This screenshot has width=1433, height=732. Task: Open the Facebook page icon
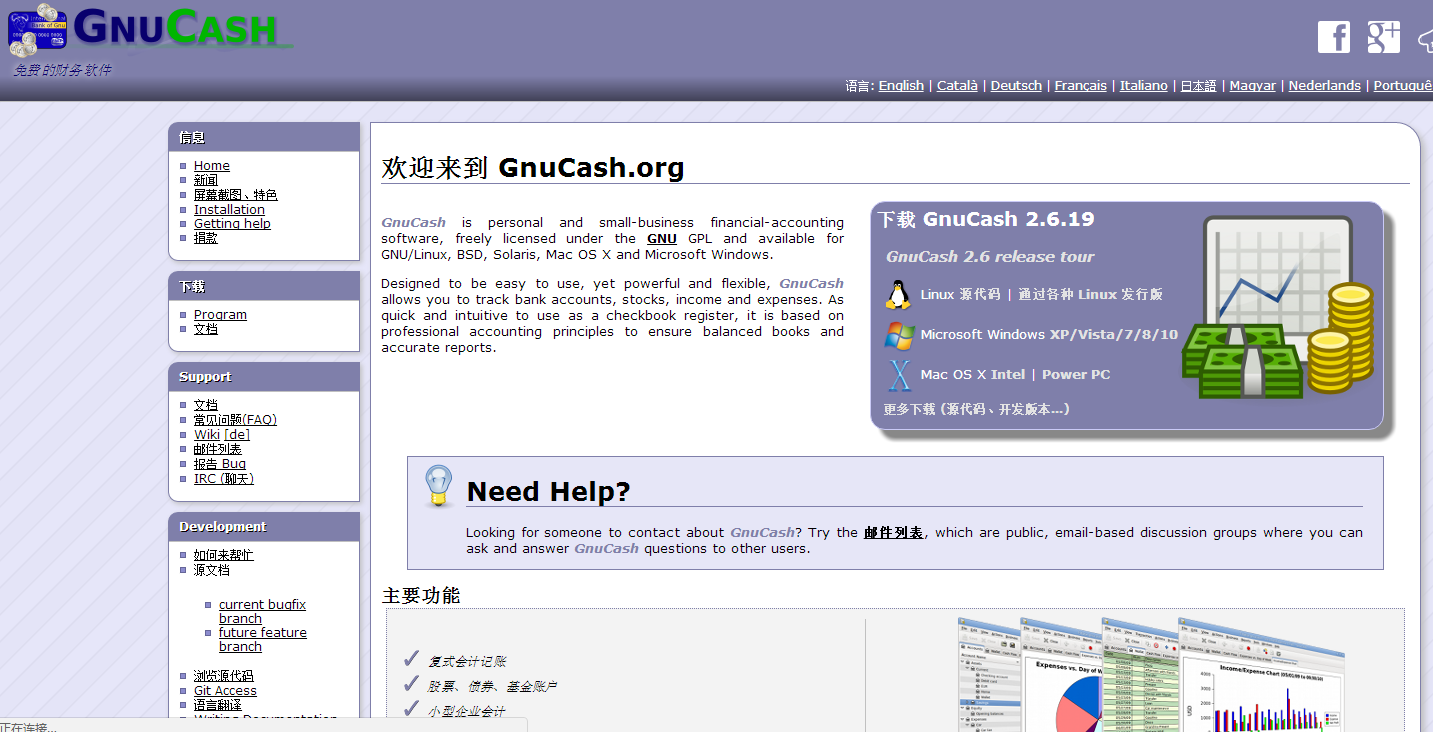(x=1334, y=37)
